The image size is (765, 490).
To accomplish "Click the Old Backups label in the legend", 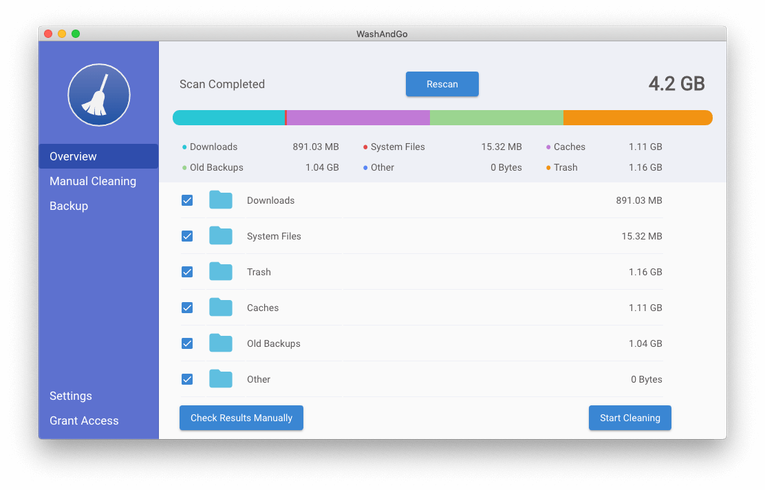I will (217, 167).
